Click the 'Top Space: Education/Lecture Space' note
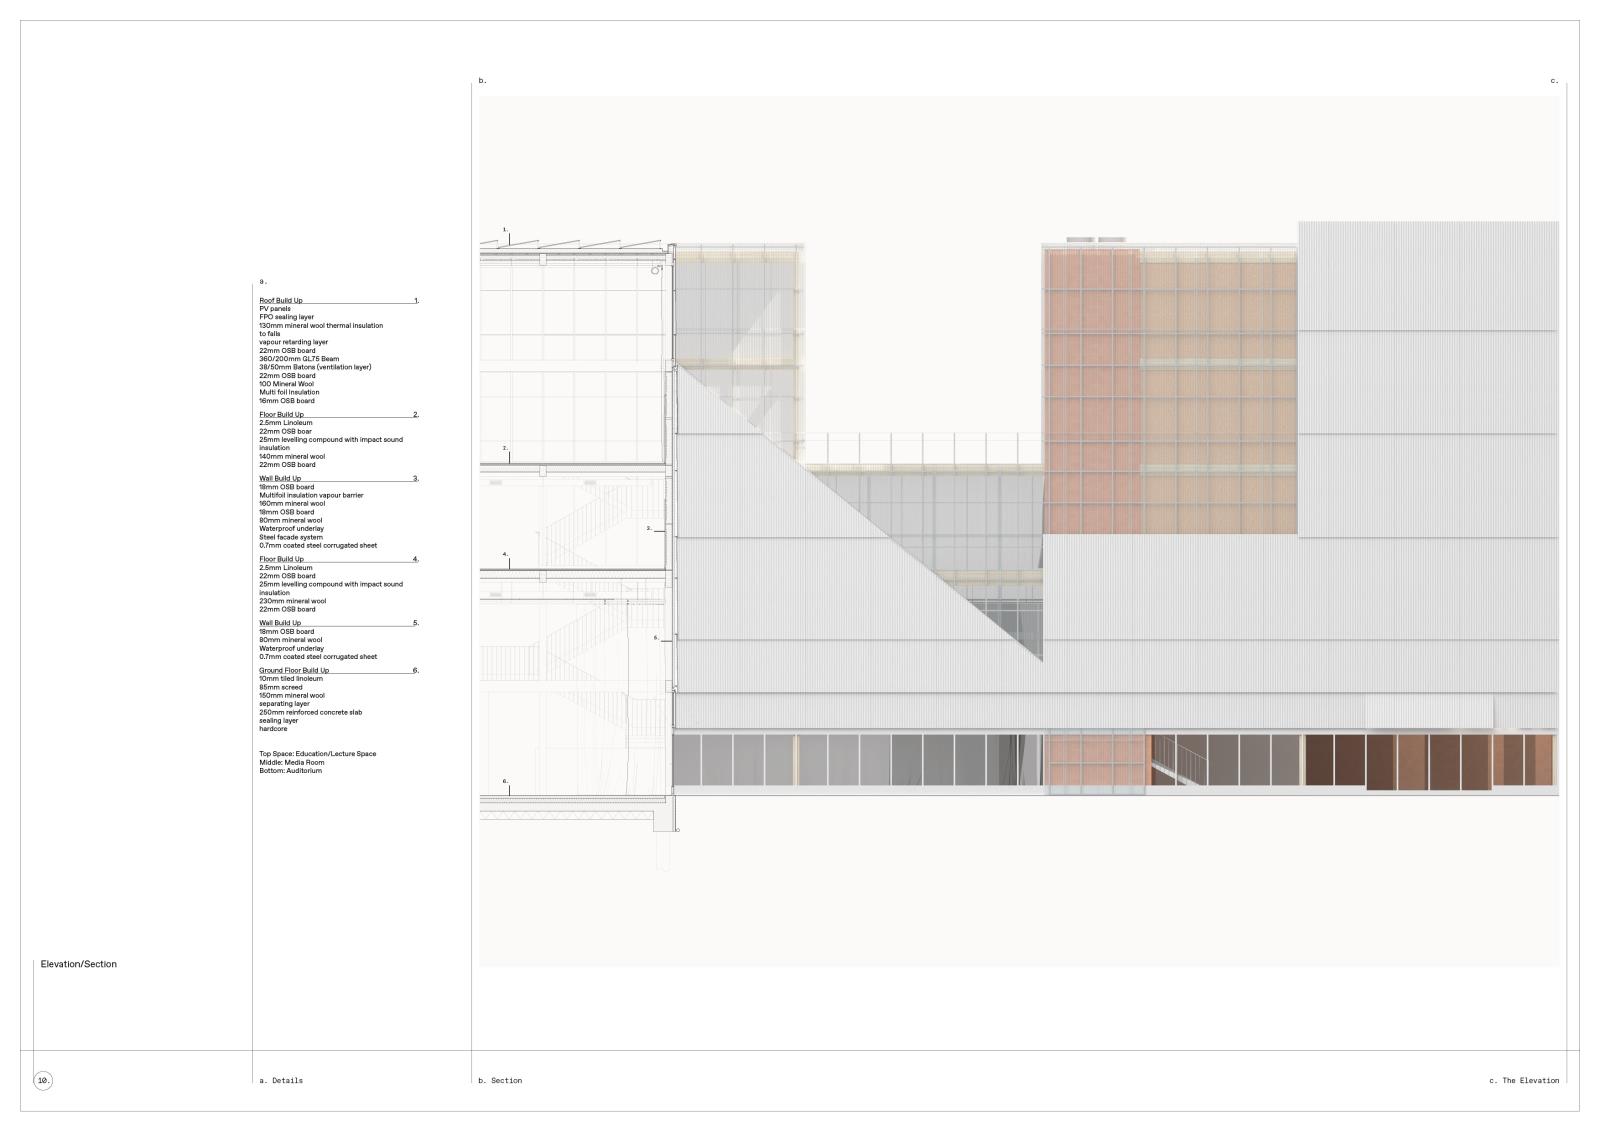 click(317, 754)
